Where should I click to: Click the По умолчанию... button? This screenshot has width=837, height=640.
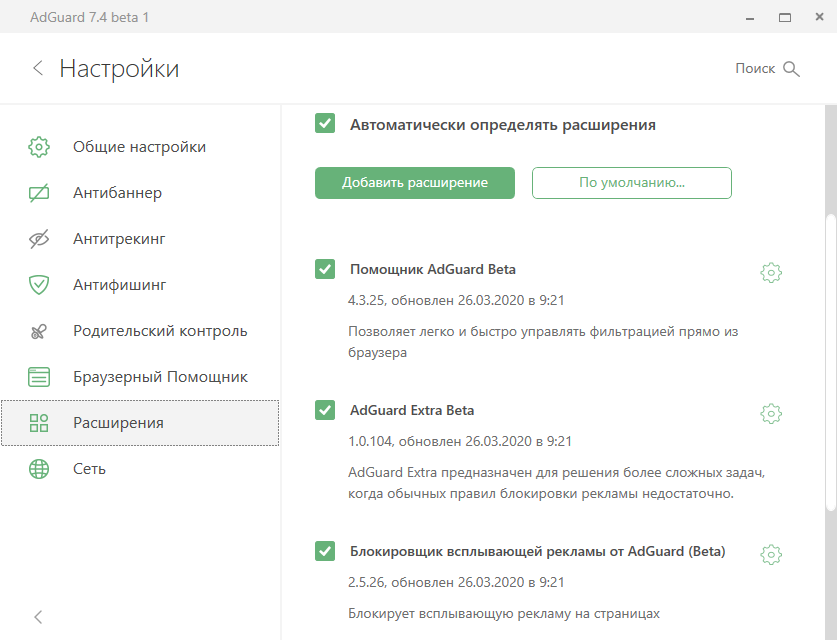click(632, 183)
